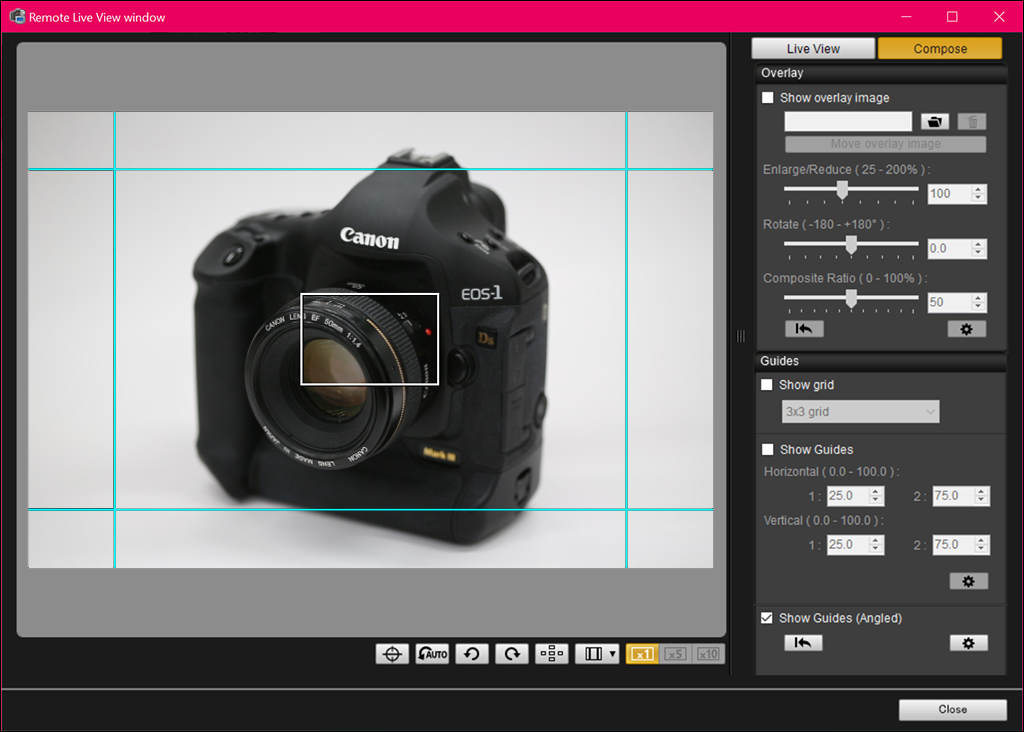The height and width of the screenshot is (732, 1024).
Task: Click the Rotate slider handle
Action: (851, 245)
